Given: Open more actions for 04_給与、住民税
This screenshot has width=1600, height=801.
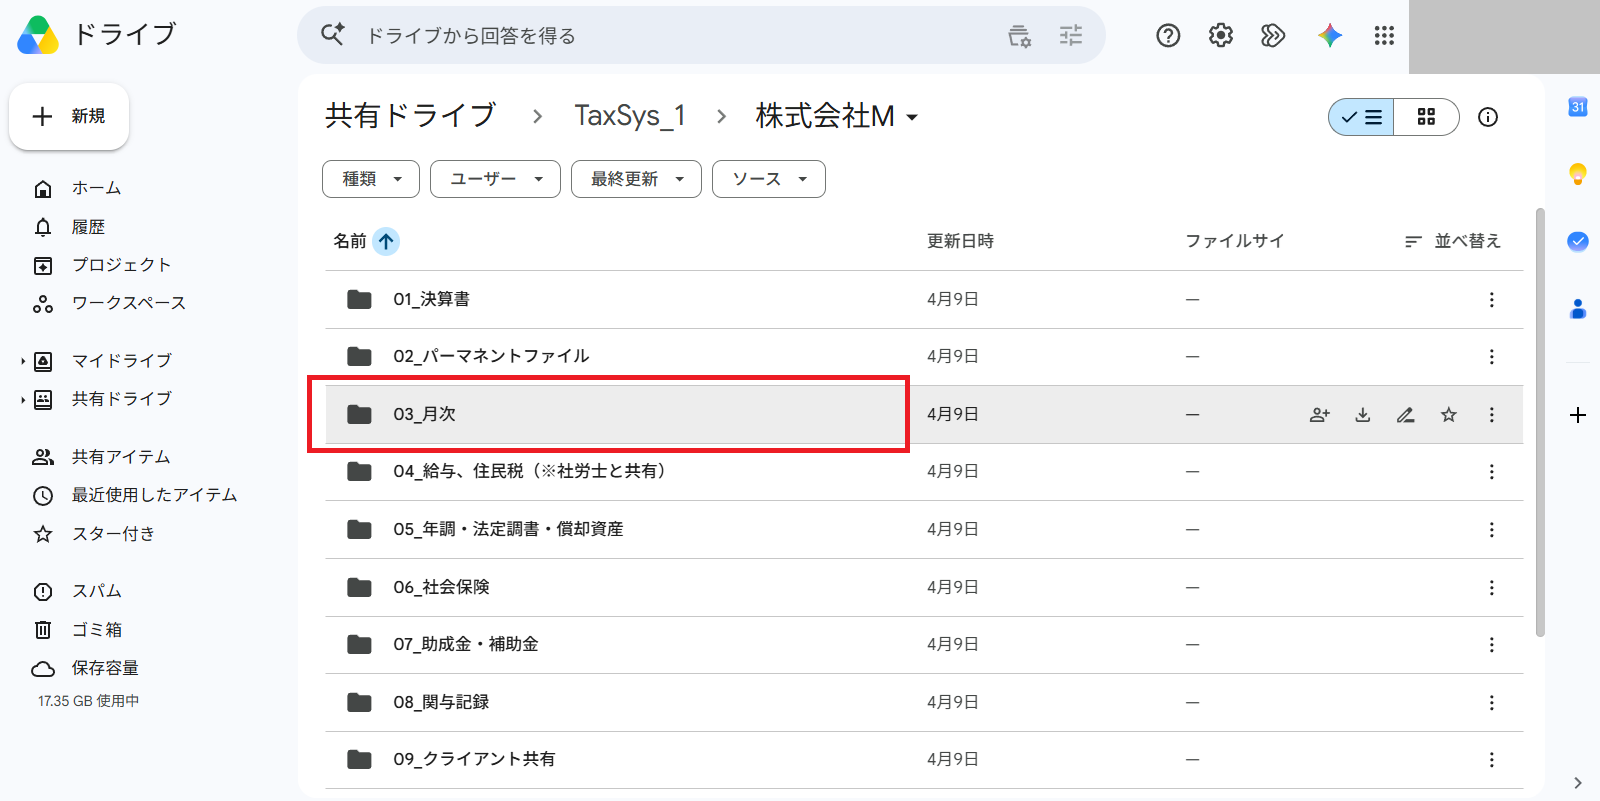Looking at the screenshot, I should coord(1492,472).
